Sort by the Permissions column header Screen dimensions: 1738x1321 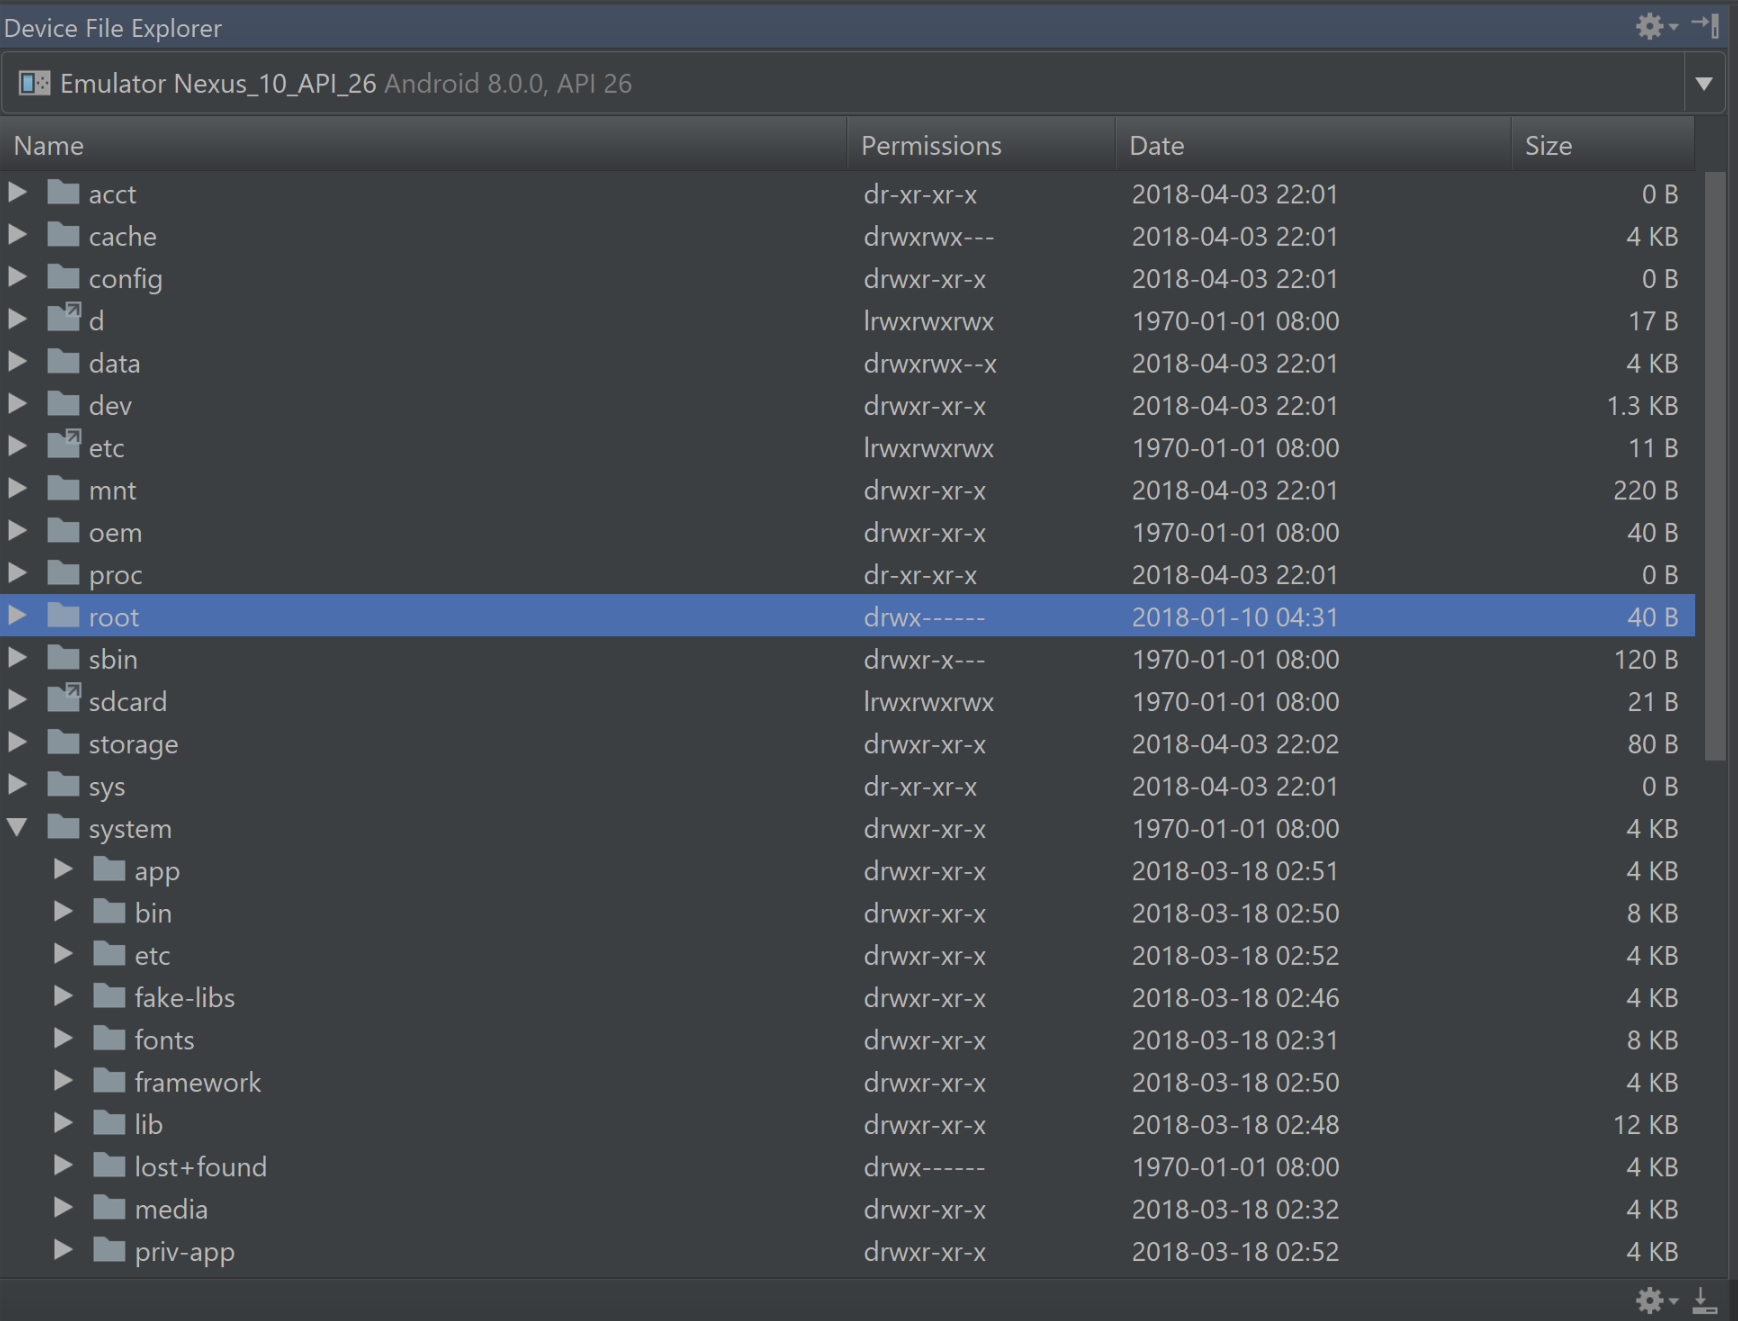(982, 145)
